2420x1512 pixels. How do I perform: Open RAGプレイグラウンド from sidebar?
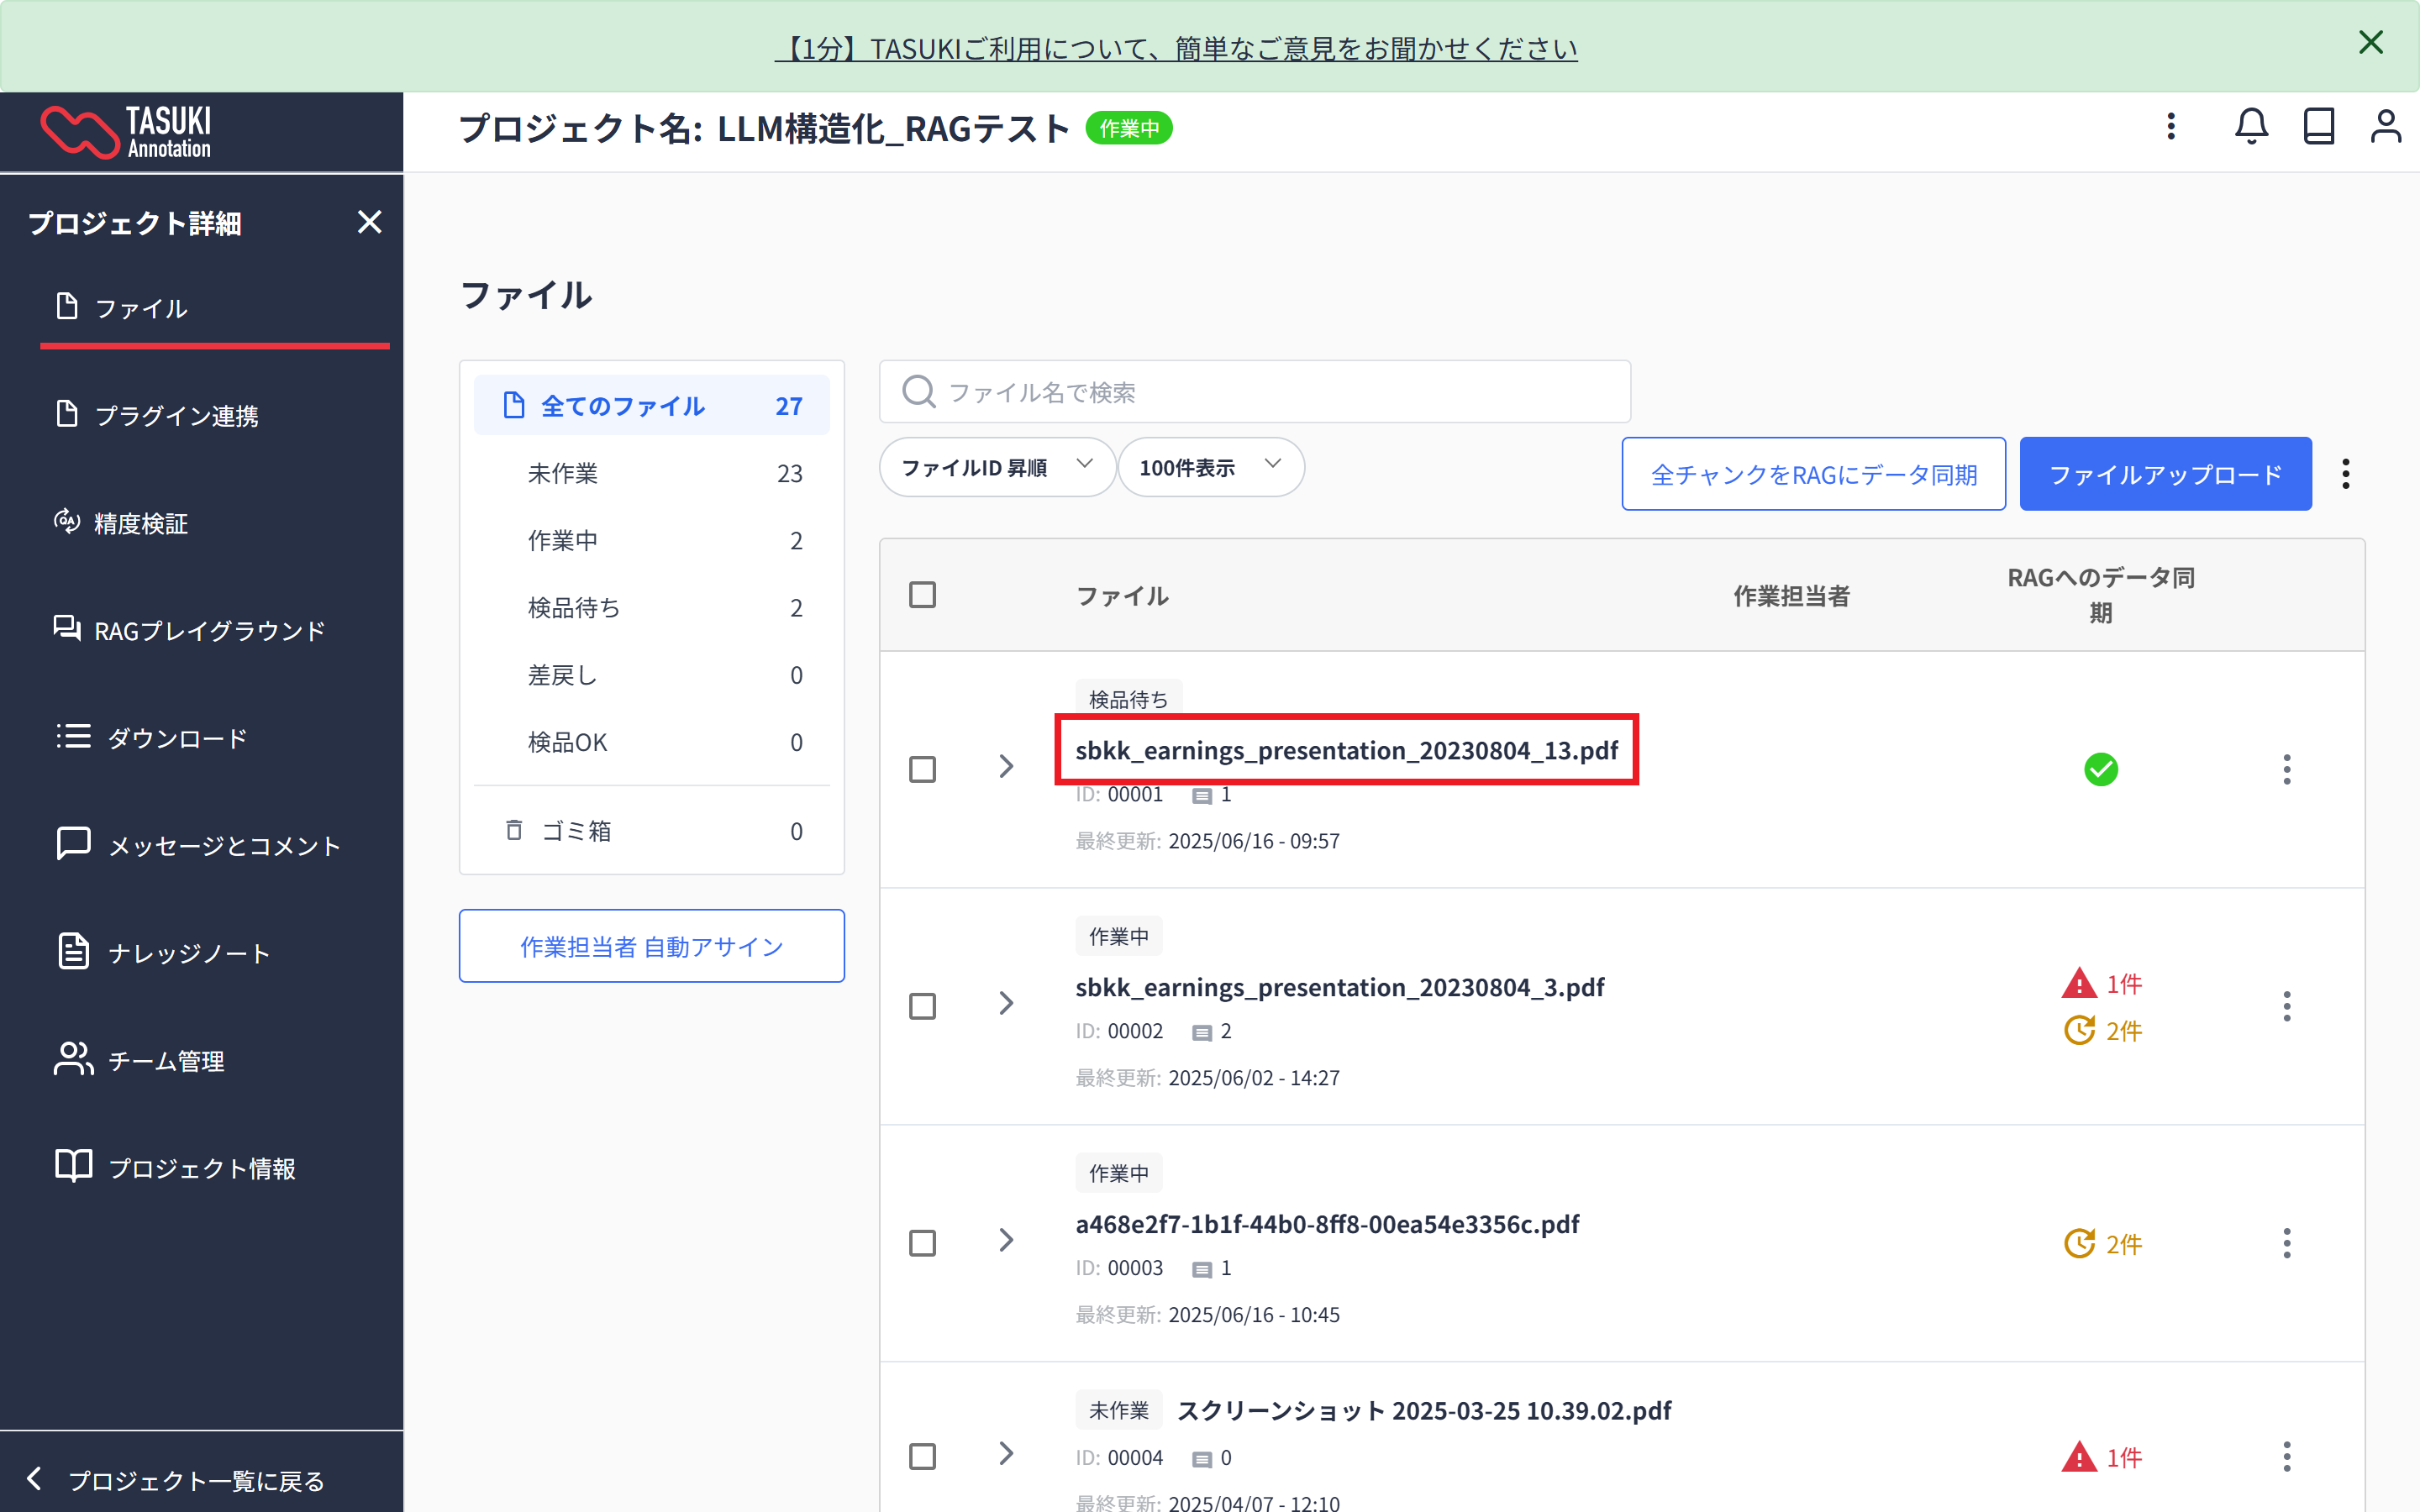point(208,630)
